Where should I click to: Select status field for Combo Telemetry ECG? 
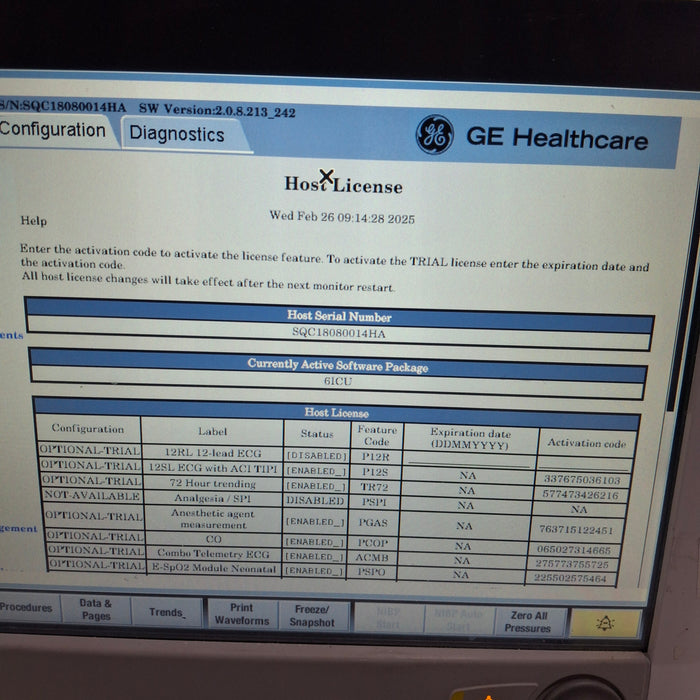[316, 556]
